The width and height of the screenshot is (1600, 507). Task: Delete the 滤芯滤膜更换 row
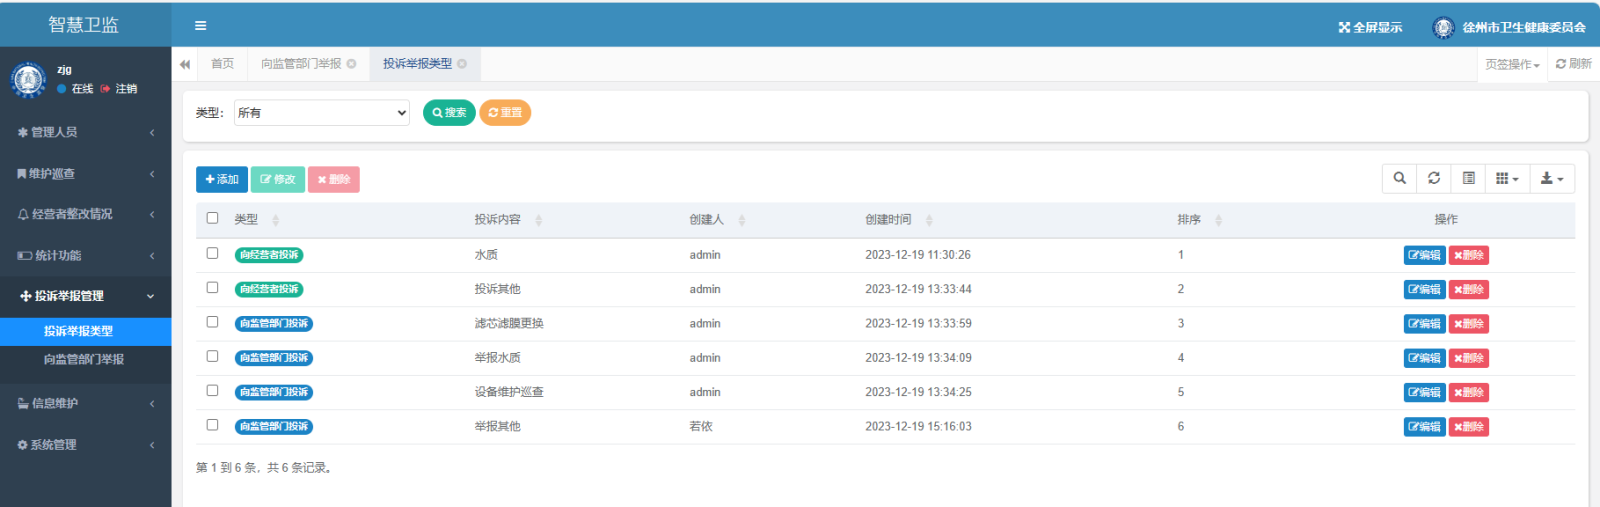[1469, 324]
